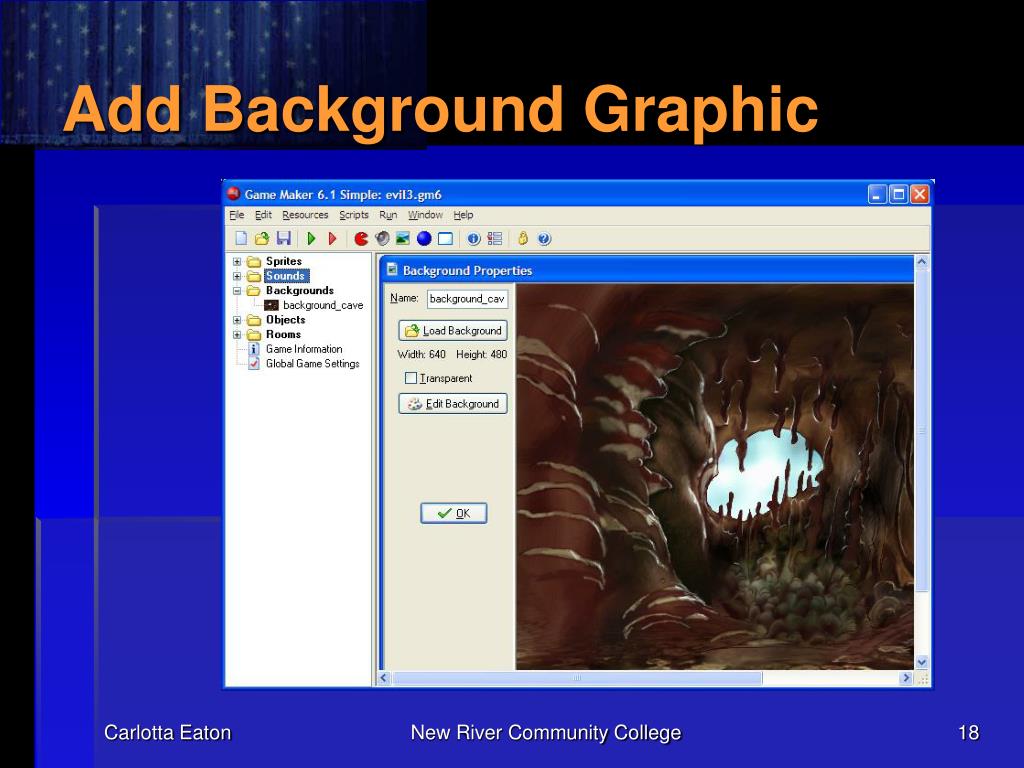This screenshot has width=1024, height=768.
Task: Collapse the Backgrounds tree node
Action: [x=237, y=291]
